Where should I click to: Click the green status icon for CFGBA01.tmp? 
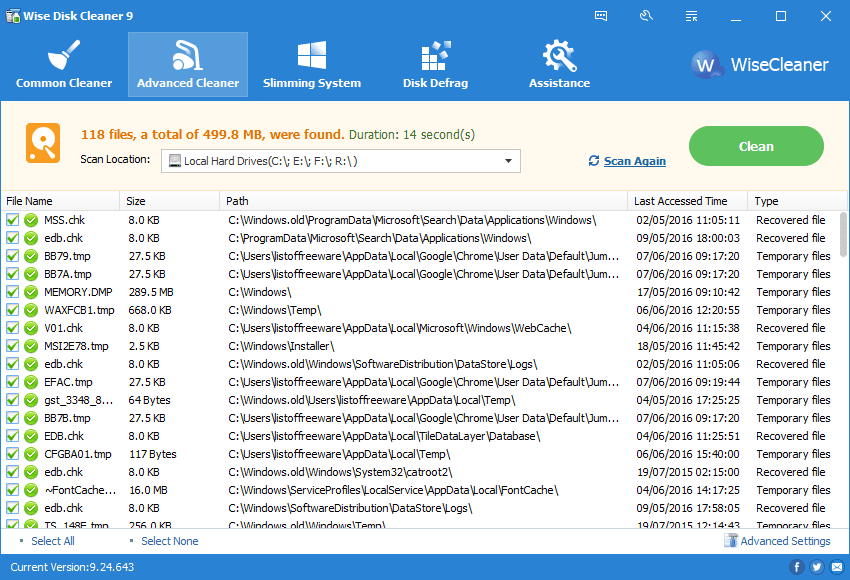(x=31, y=454)
